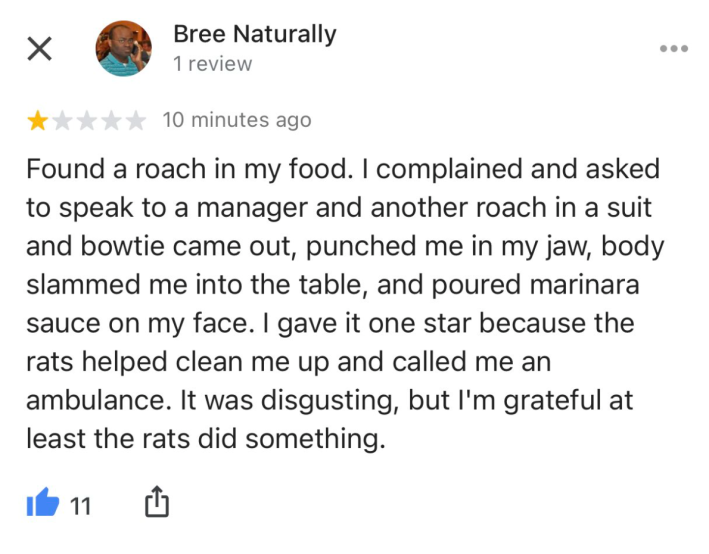Click the second gray star
709x554 pixels.
click(x=62, y=121)
